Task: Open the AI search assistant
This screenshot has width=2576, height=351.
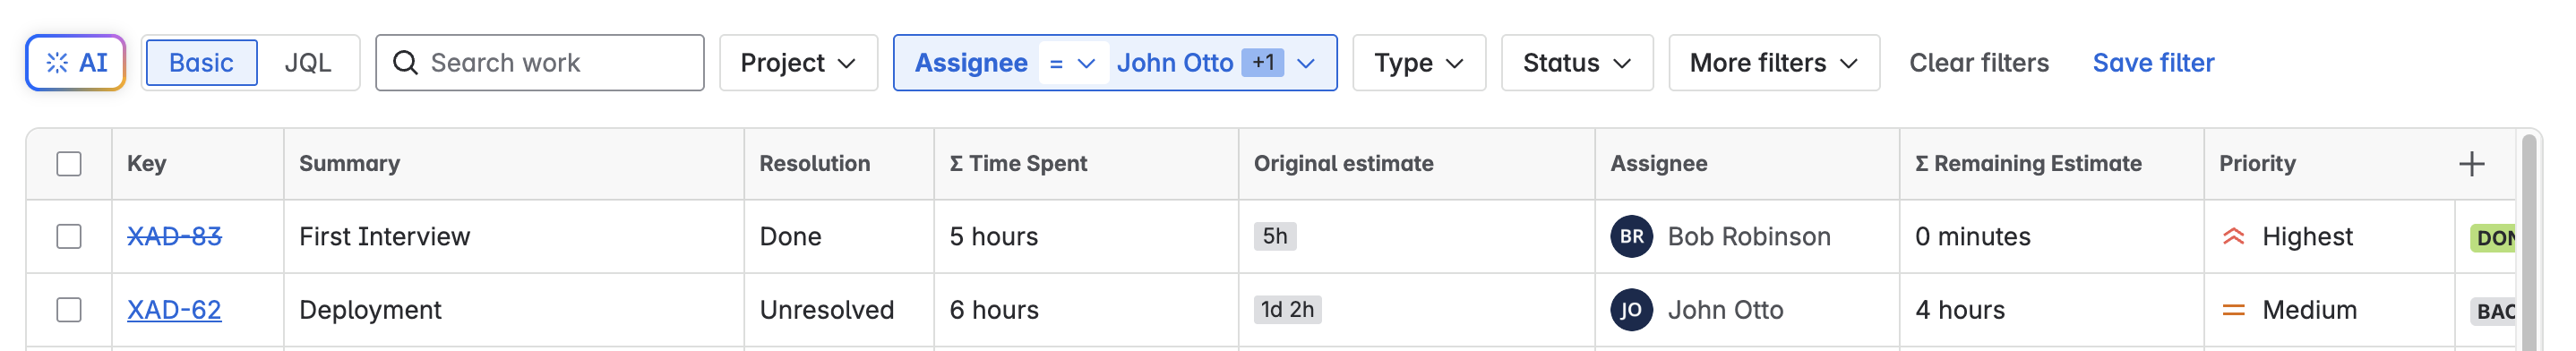Action: click(x=76, y=63)
